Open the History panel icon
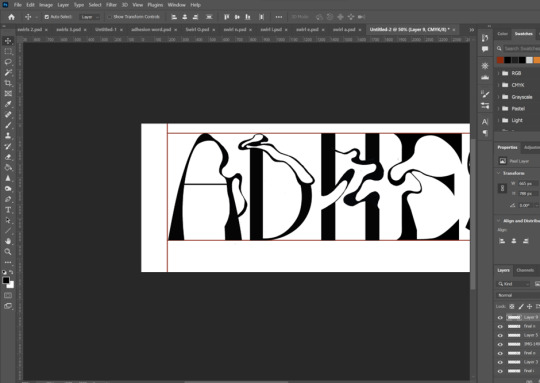Screen dimensions: 540x383 [485, 38]
